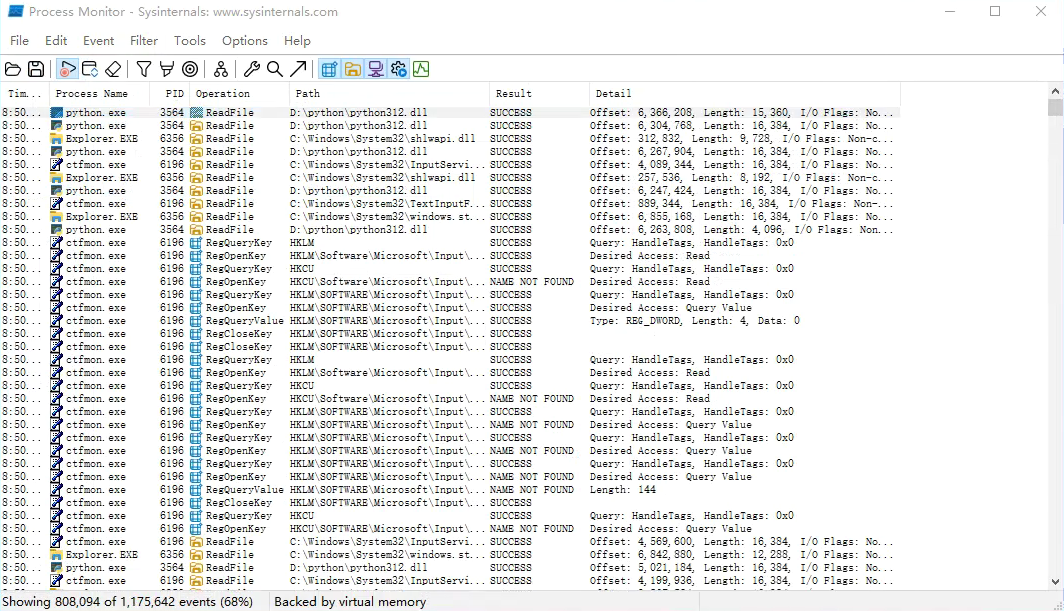This screenshot has height=611, width=1064.
Task: Click Explorer.EXE icon in offset 257,536 row
Action: [57, 178]
